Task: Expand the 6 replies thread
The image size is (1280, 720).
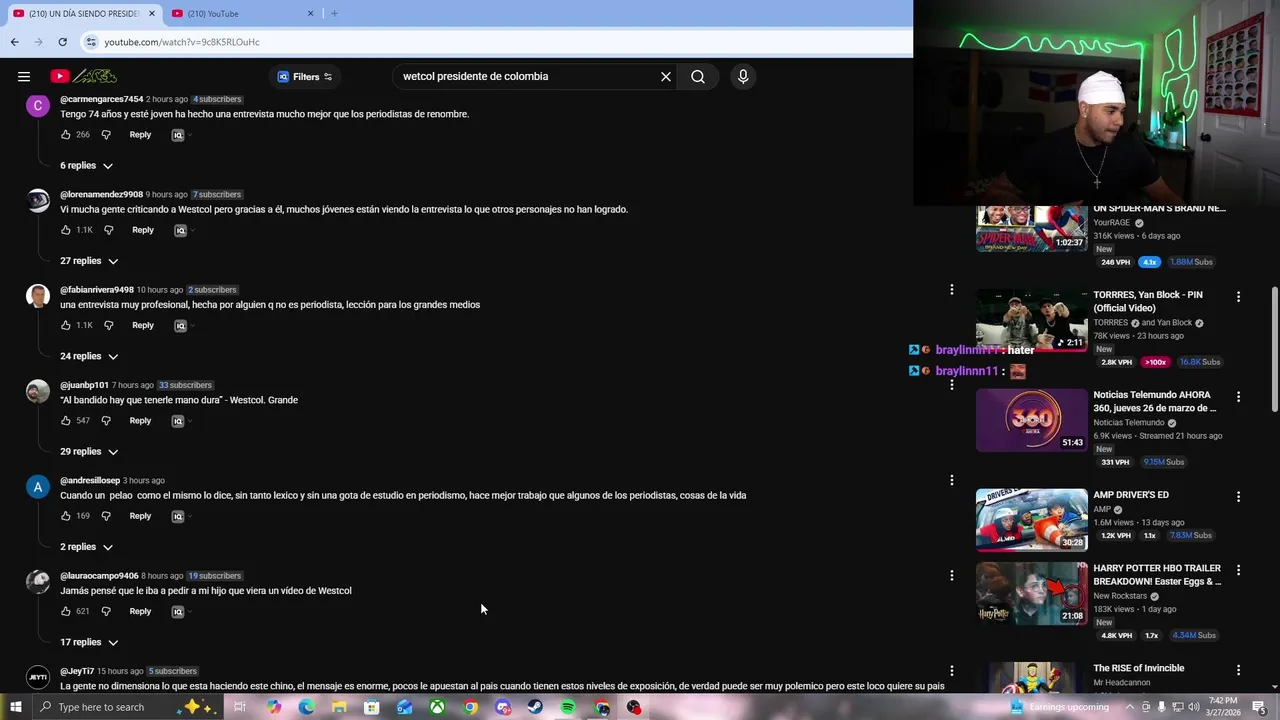Action: coord(86,166)
